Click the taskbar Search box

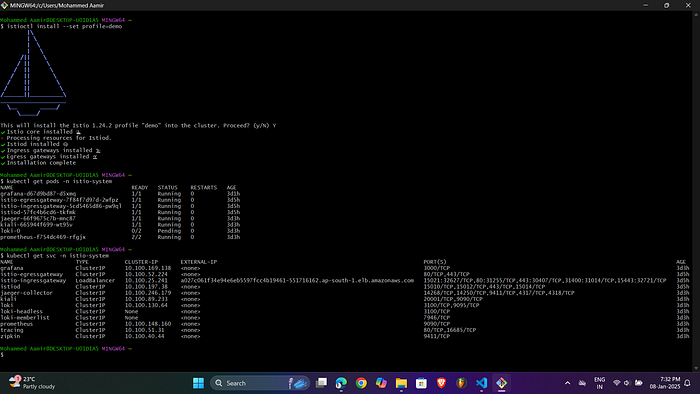click(260, 383)
